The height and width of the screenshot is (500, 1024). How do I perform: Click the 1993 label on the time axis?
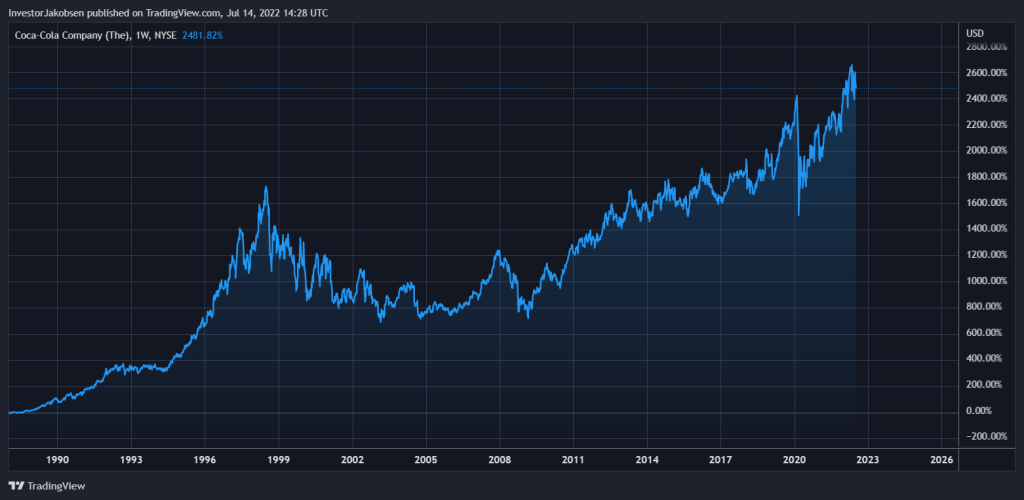click(131, 460)
